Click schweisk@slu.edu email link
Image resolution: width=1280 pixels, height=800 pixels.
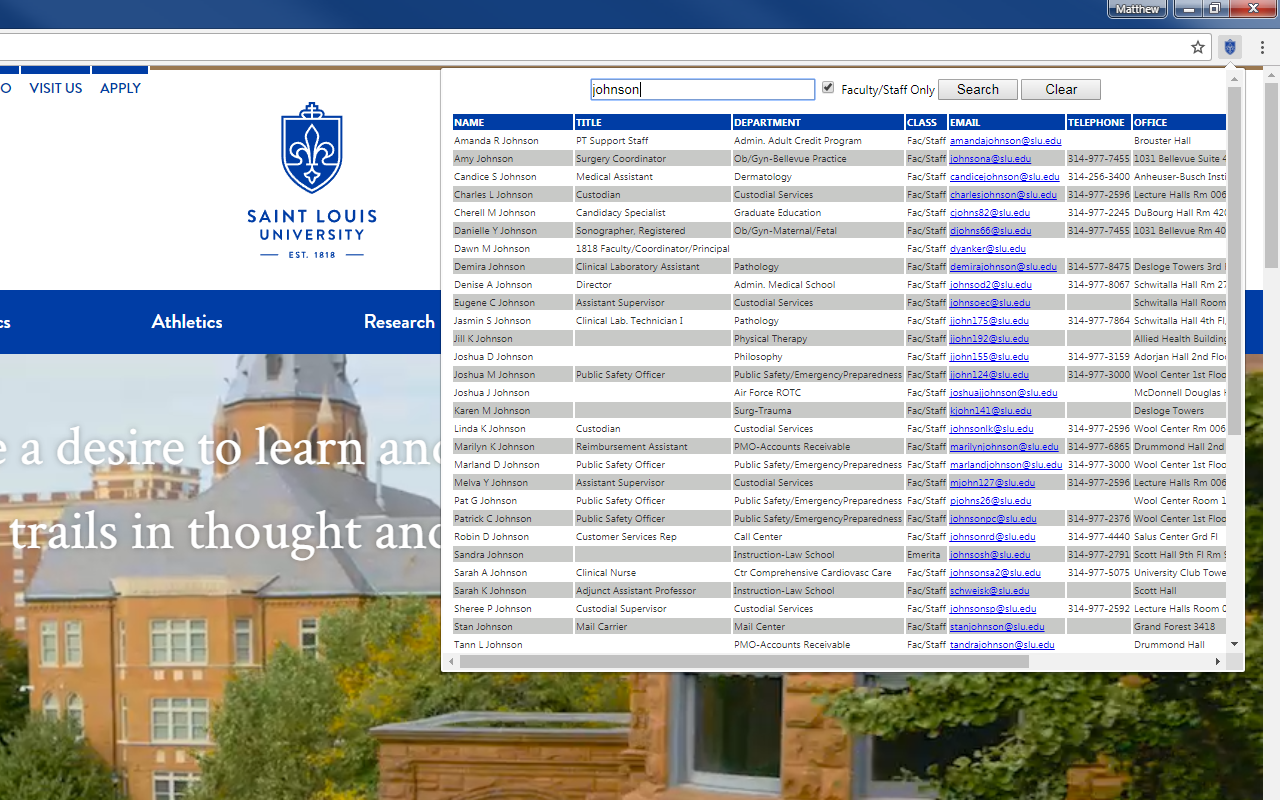tap(989, 591)
